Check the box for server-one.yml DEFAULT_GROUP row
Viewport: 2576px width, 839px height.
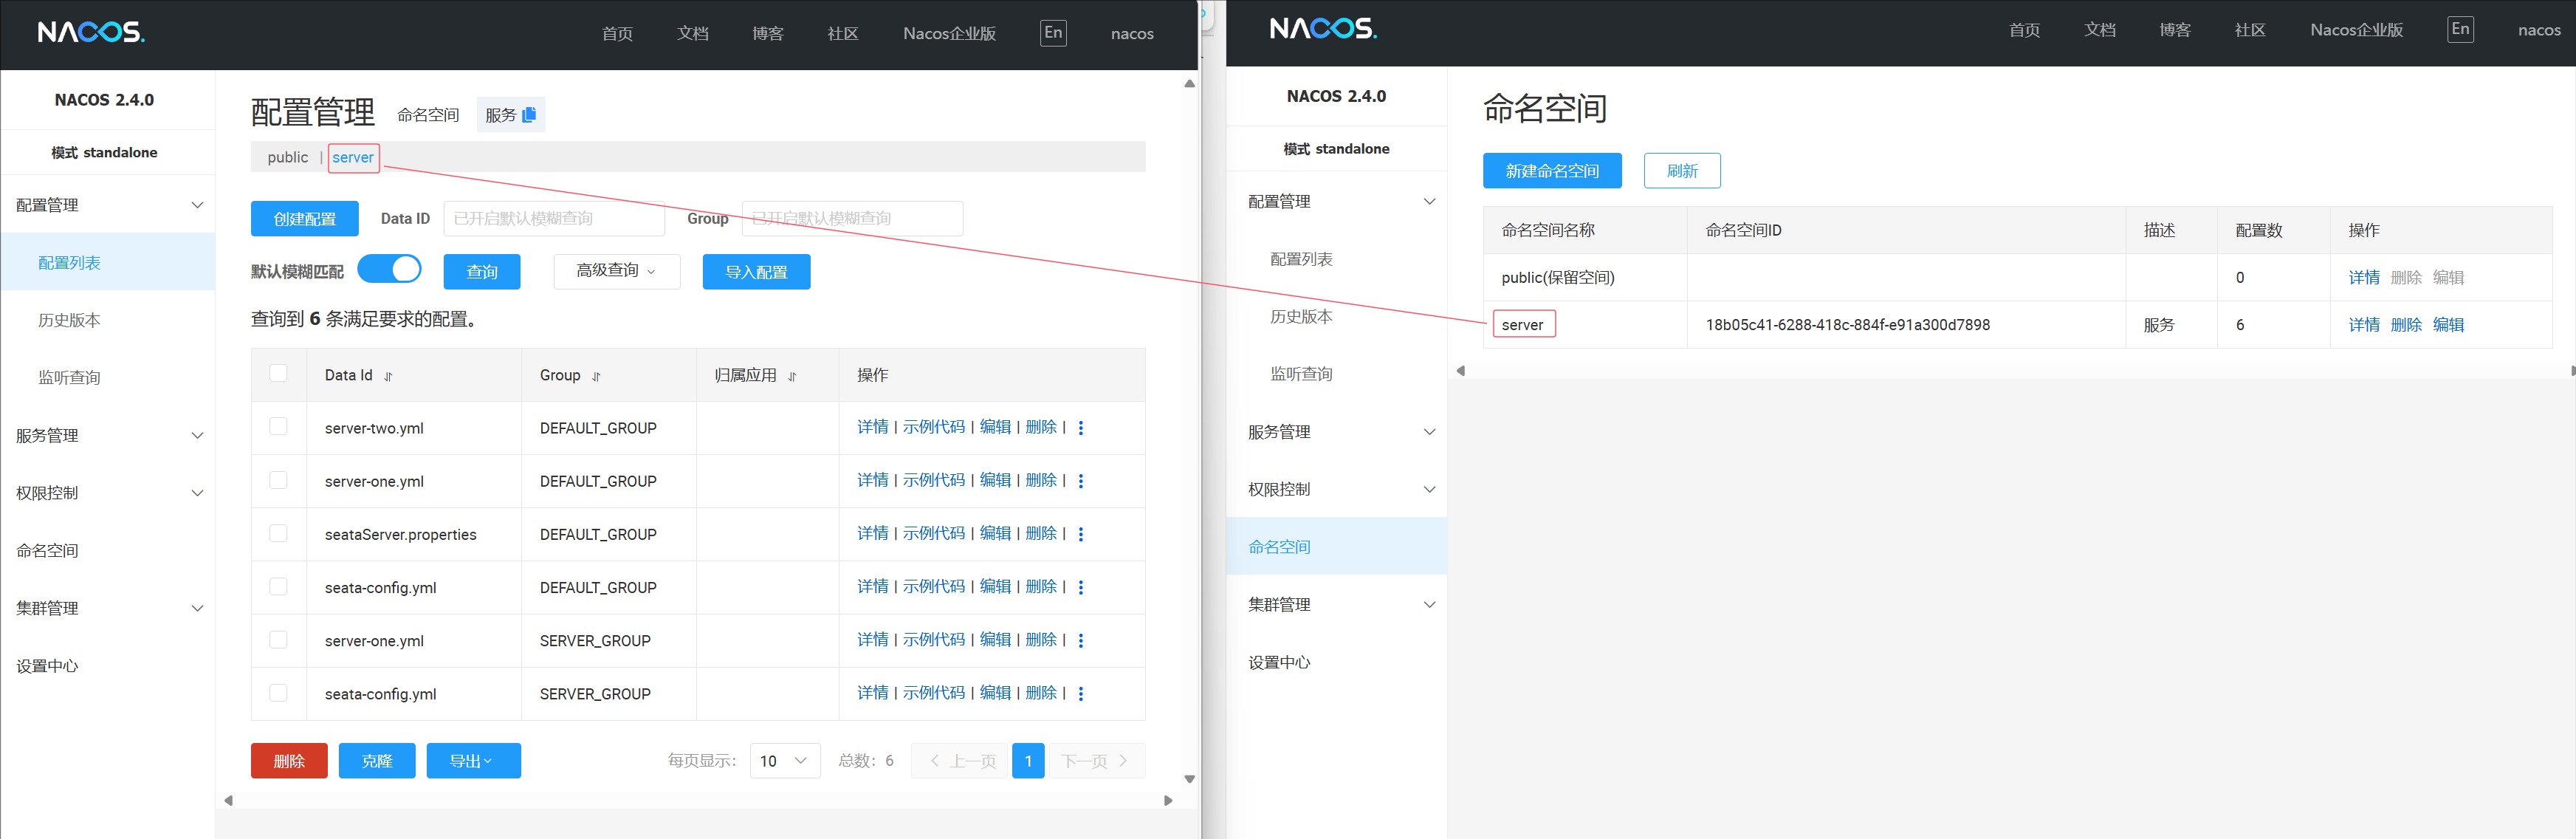278,480
